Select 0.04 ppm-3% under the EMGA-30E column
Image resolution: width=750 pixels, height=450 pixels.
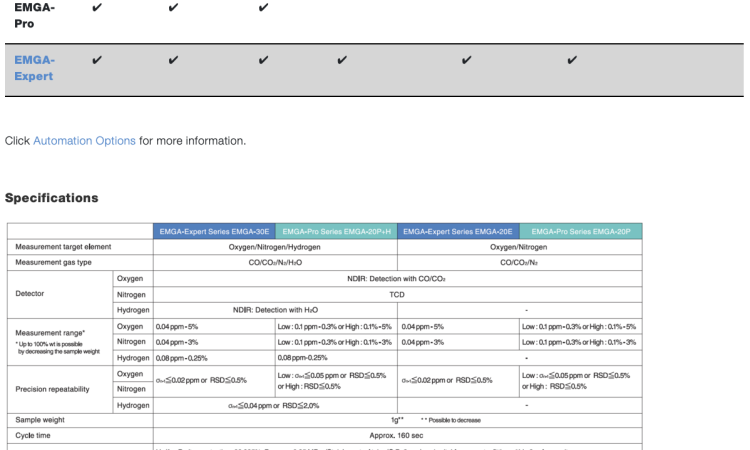177,342
